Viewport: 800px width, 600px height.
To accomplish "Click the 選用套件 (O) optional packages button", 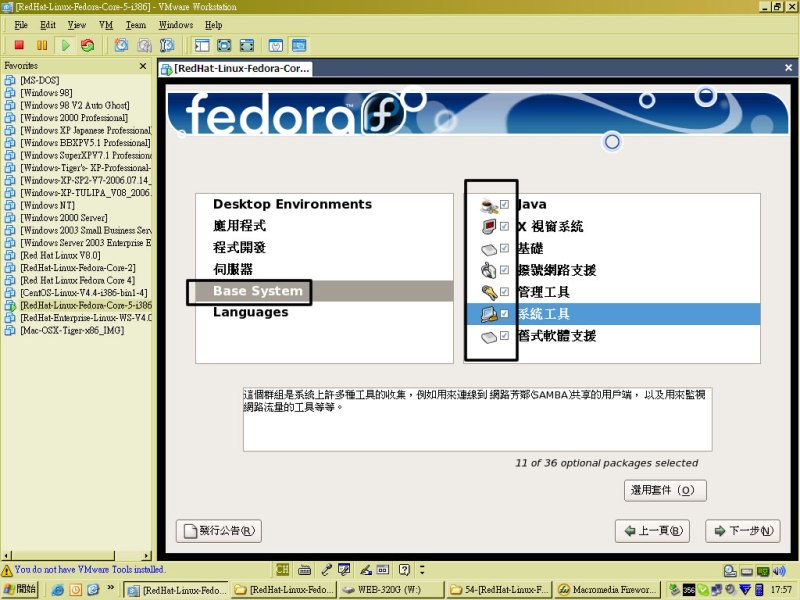I will (x=665, y=490).
